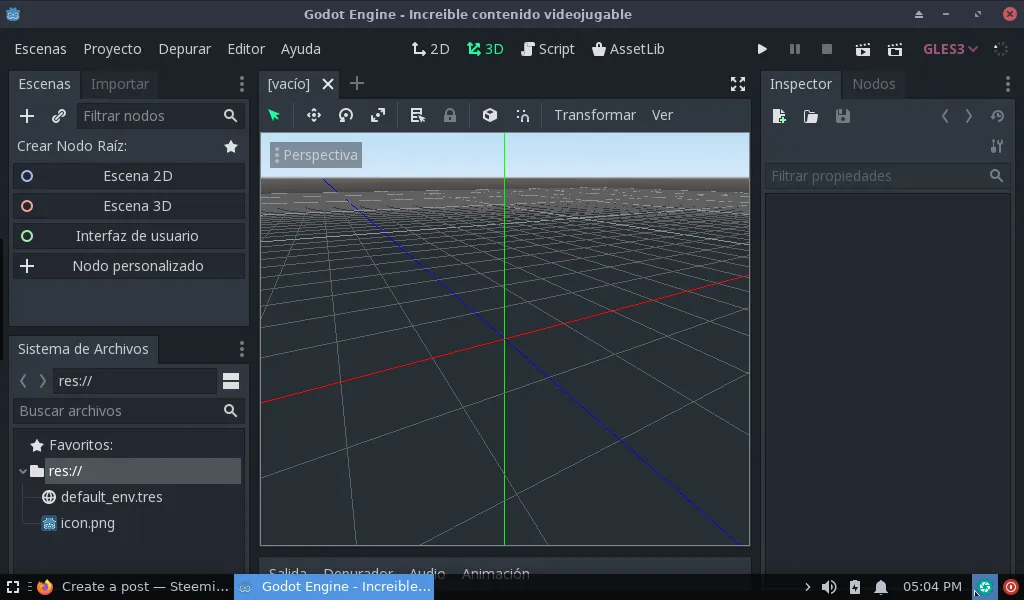Switch to the 3D workspace
This screenshot has height=600, width=1024.
(485, 49)
